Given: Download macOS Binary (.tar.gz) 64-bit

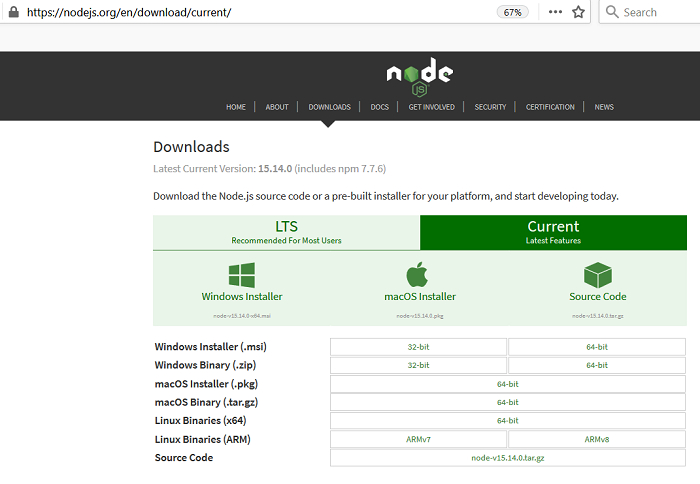Looking at the screenshot, I should pos(508,402).
